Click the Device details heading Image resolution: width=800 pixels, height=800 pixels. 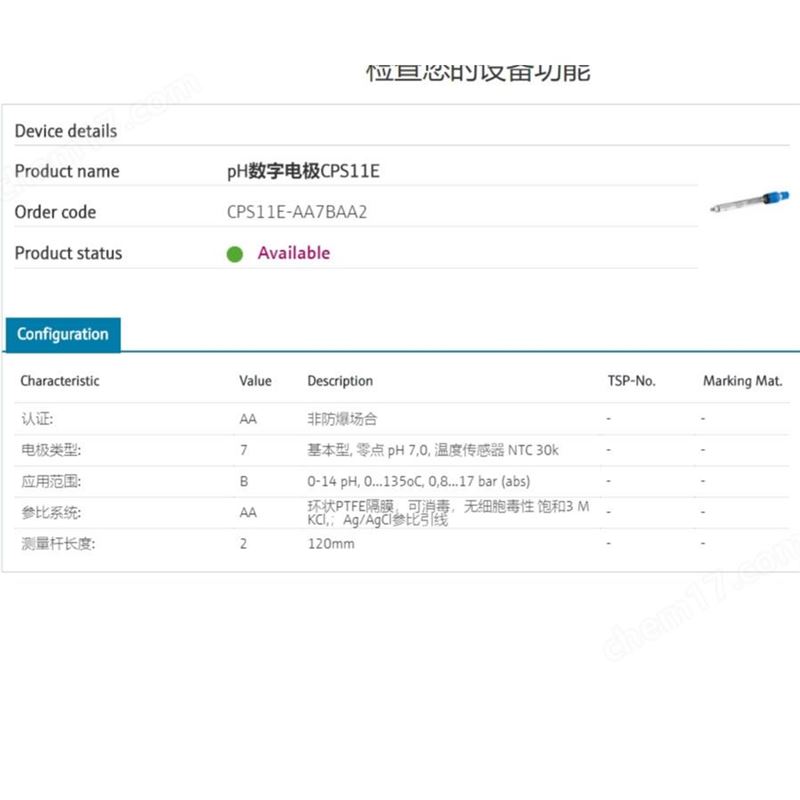[66, 131]
